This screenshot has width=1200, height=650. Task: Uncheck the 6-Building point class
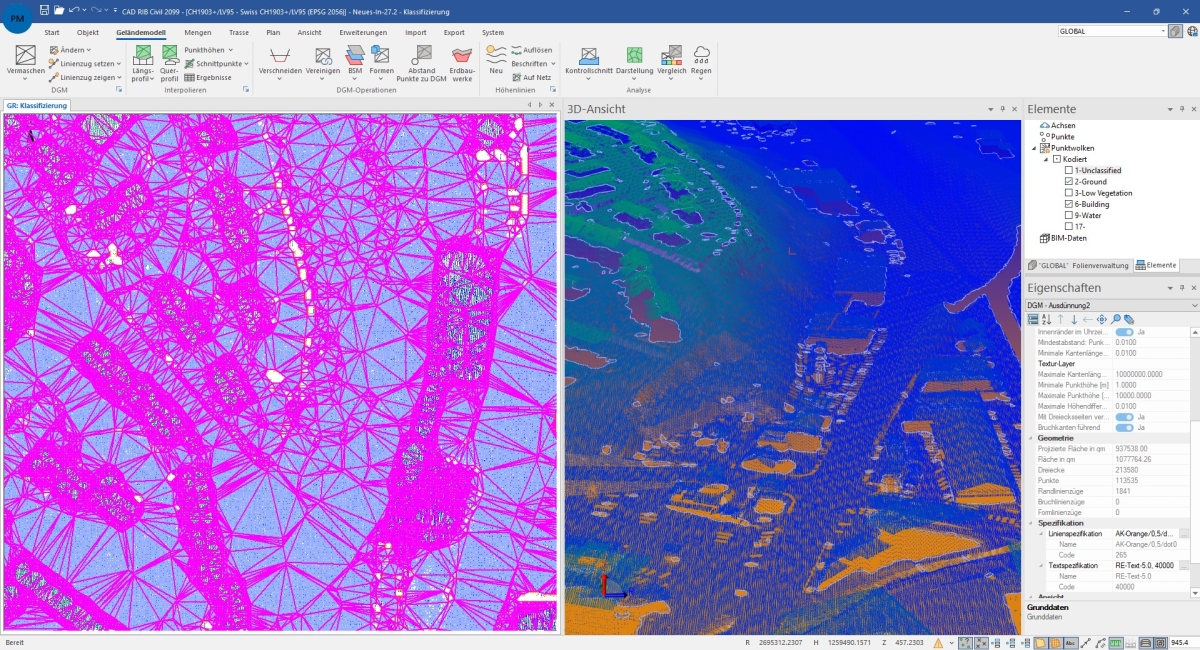point(1069,204)
